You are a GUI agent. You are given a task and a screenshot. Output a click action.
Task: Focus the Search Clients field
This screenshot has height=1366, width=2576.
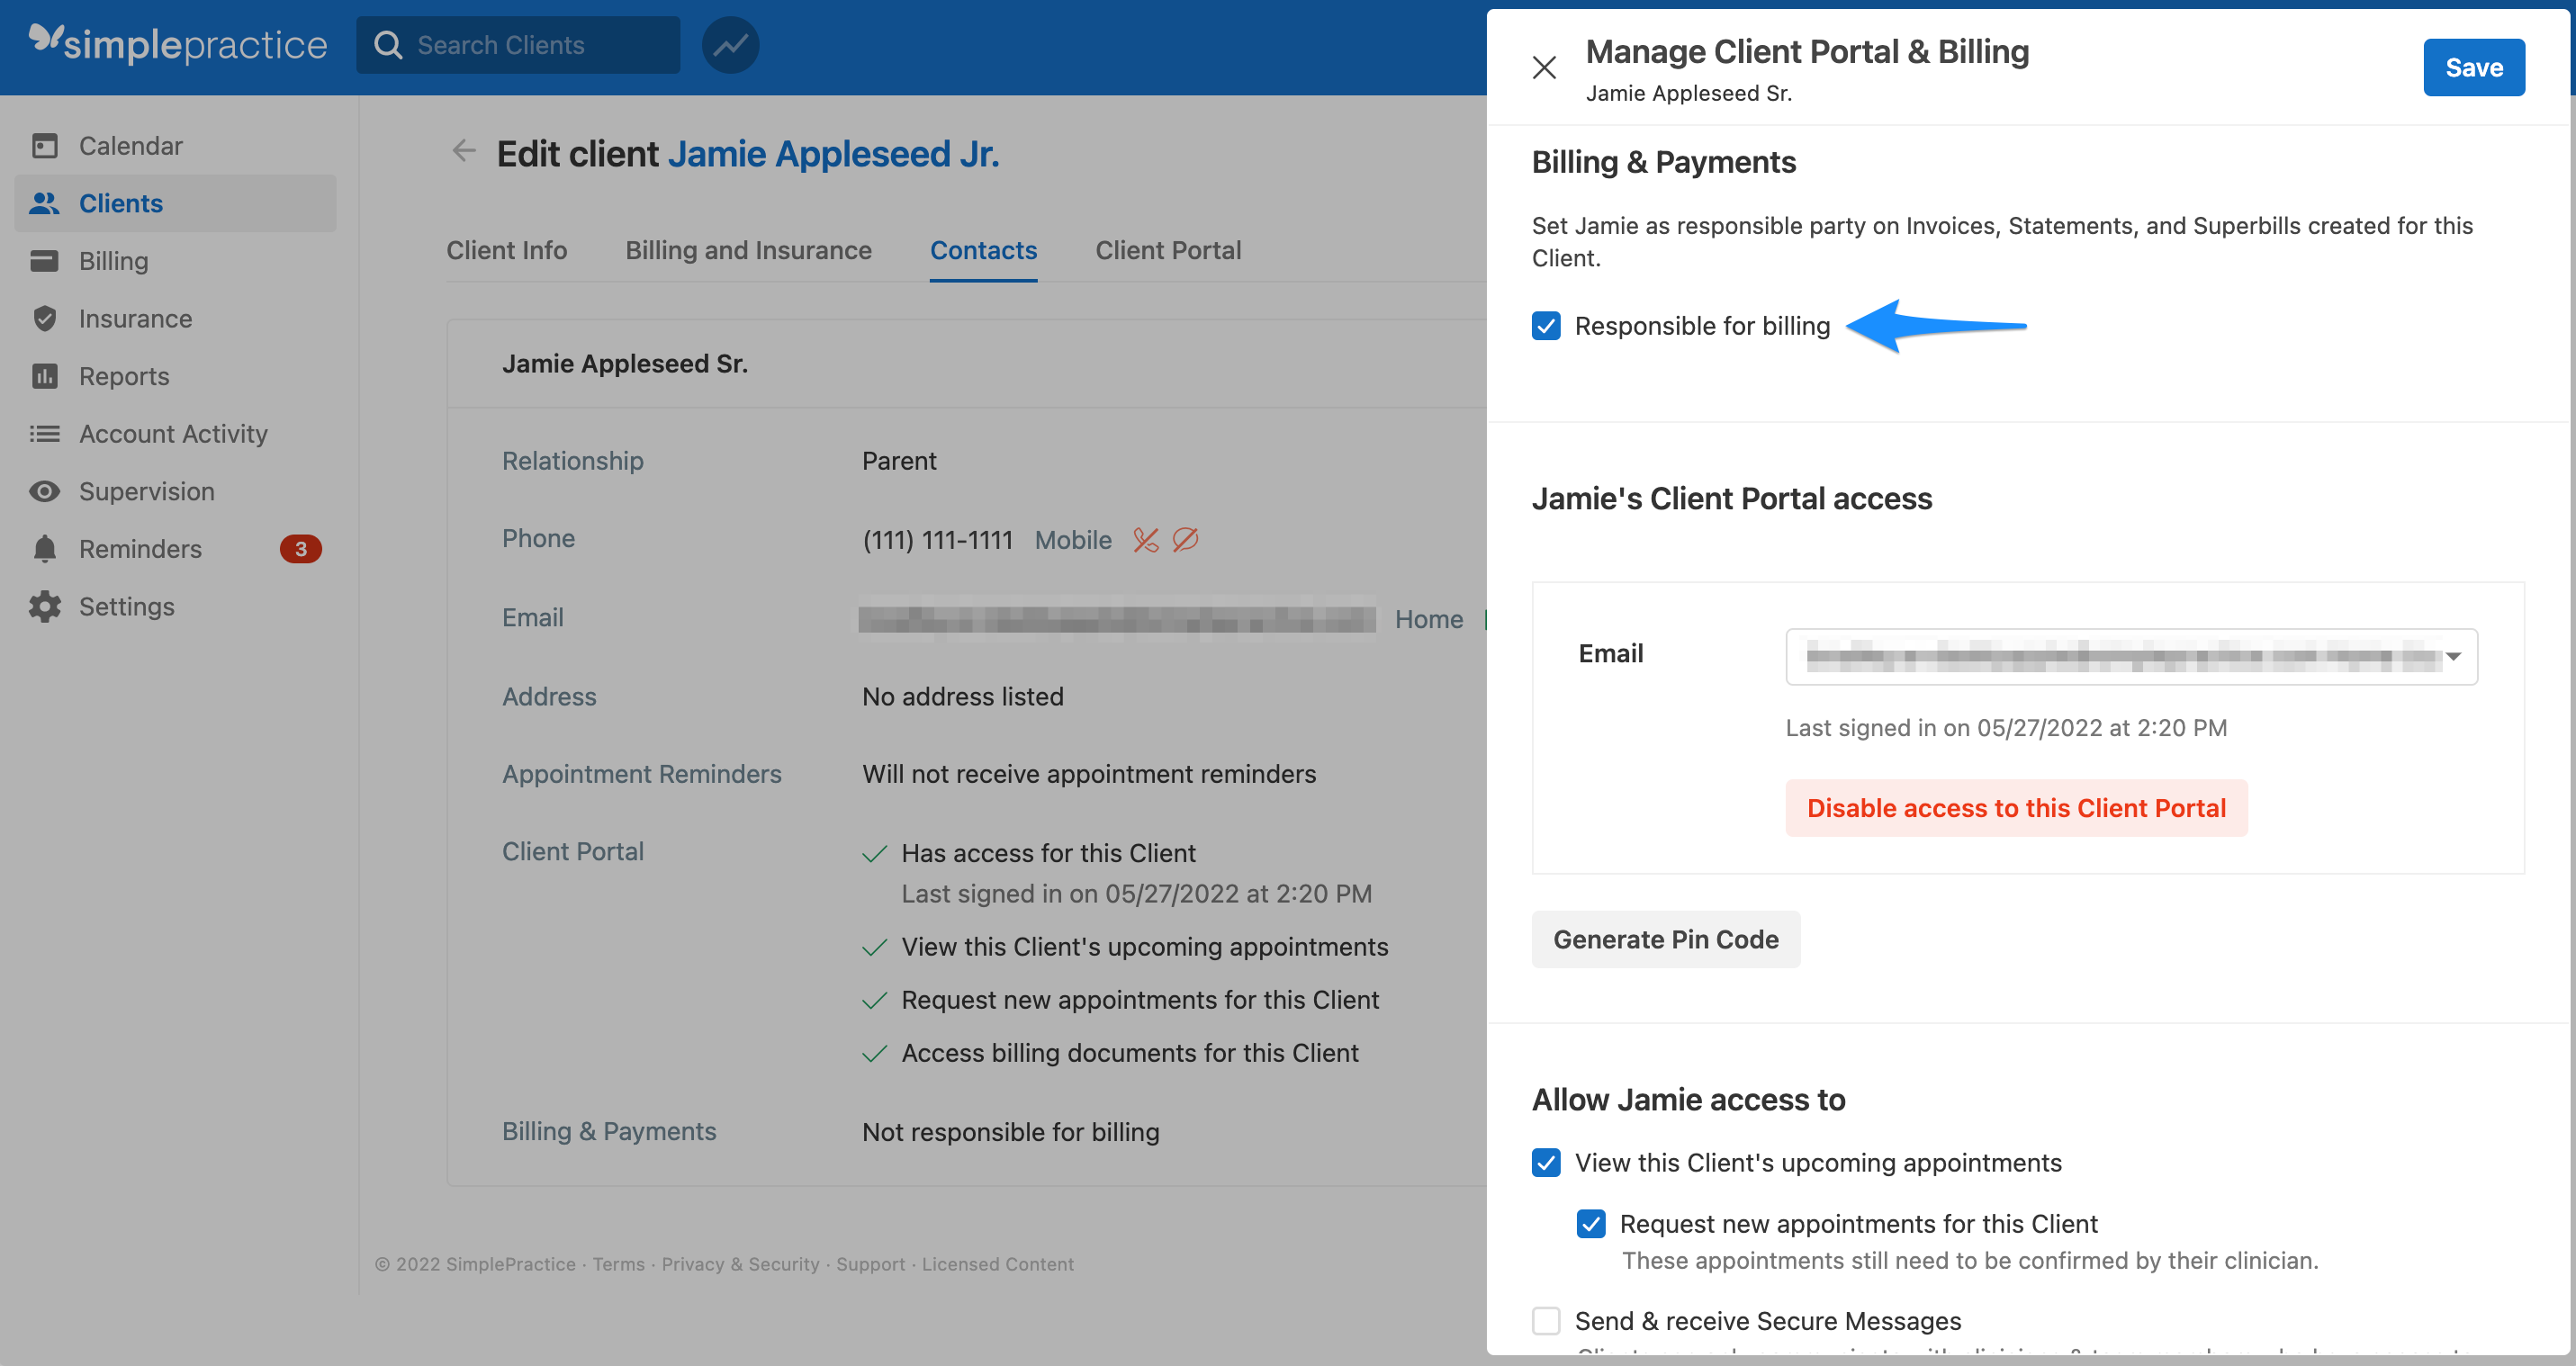click(x=530, y=45)
